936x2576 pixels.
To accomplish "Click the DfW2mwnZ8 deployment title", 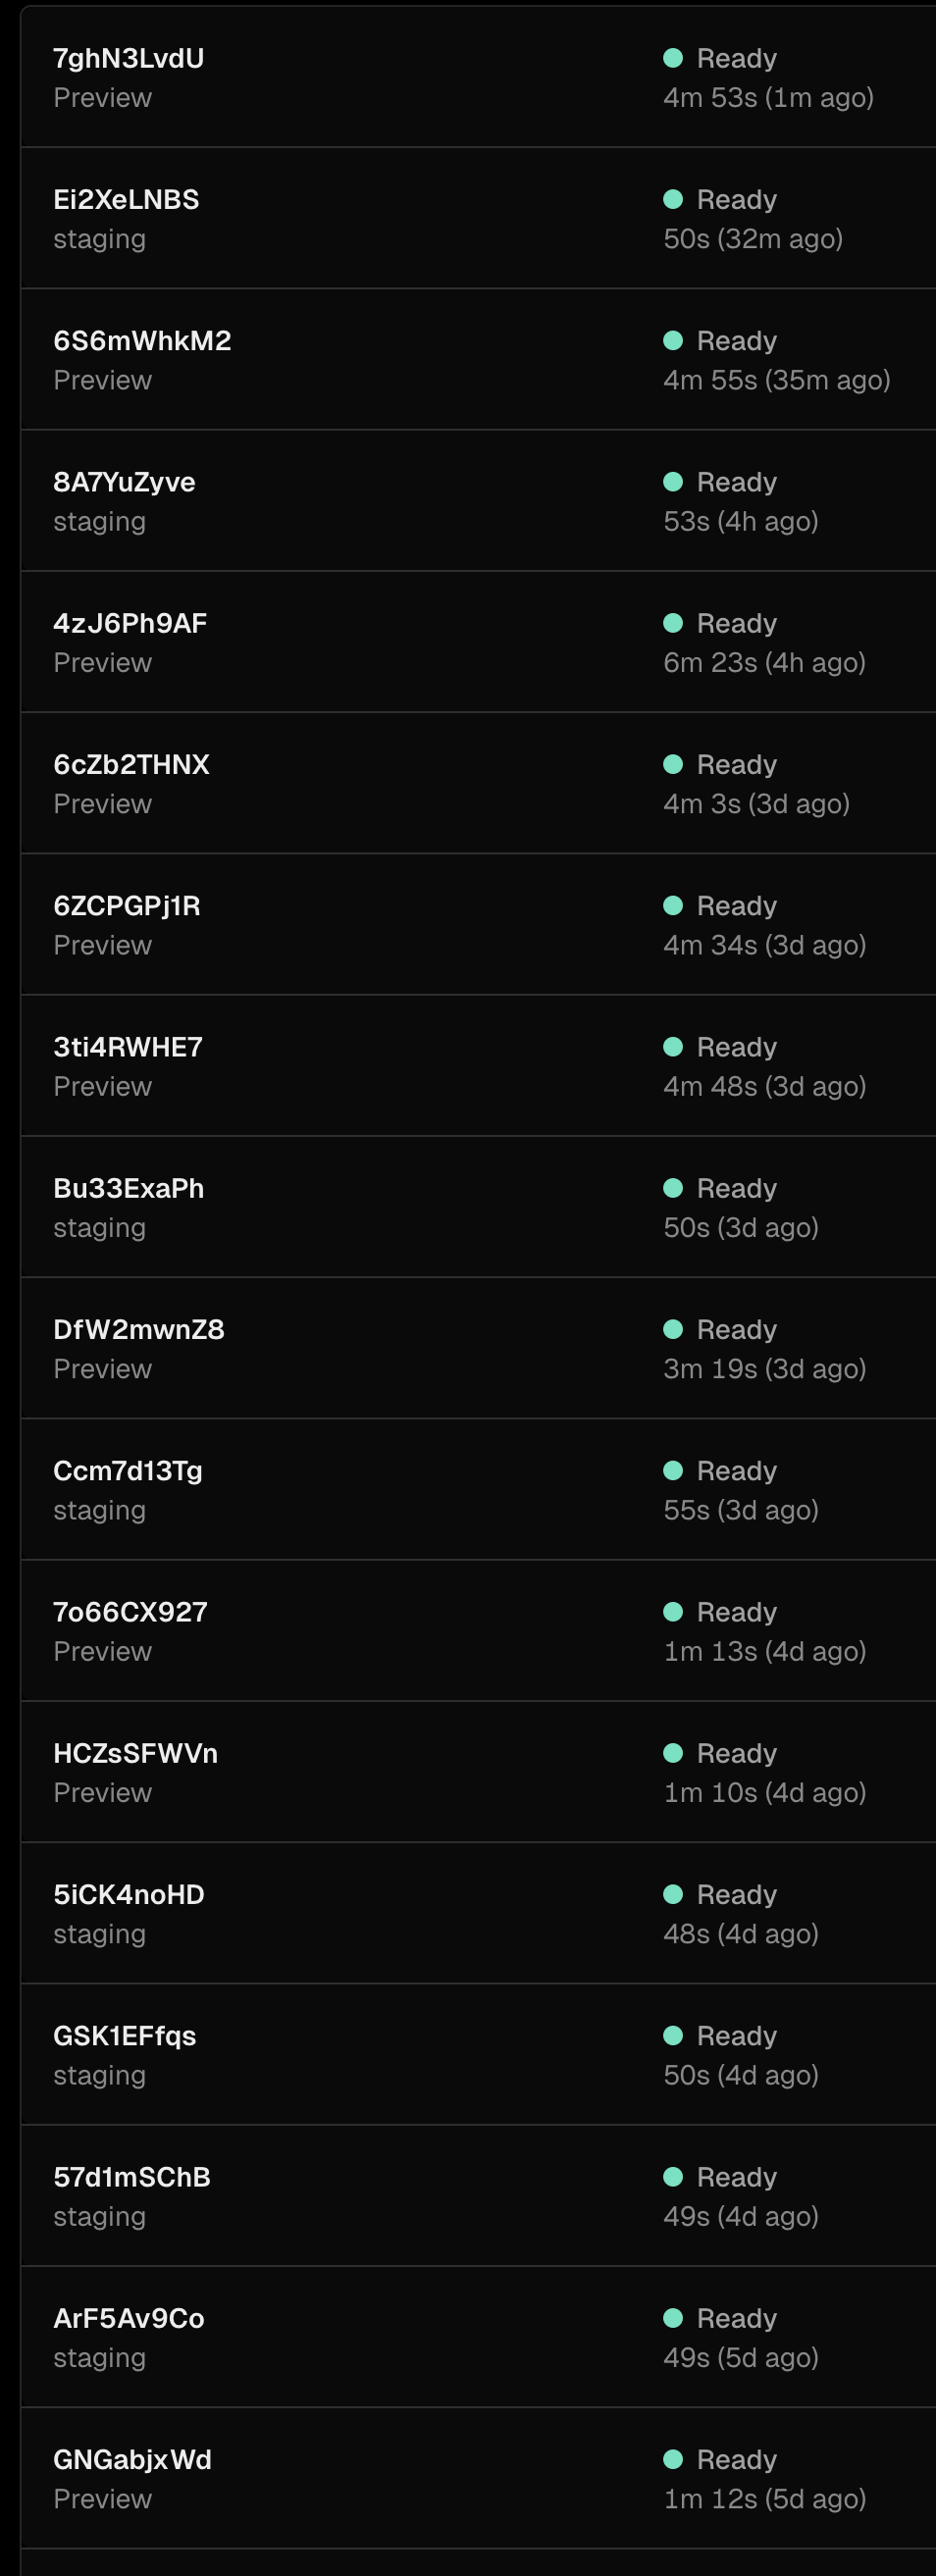I will pos(139,1329).
